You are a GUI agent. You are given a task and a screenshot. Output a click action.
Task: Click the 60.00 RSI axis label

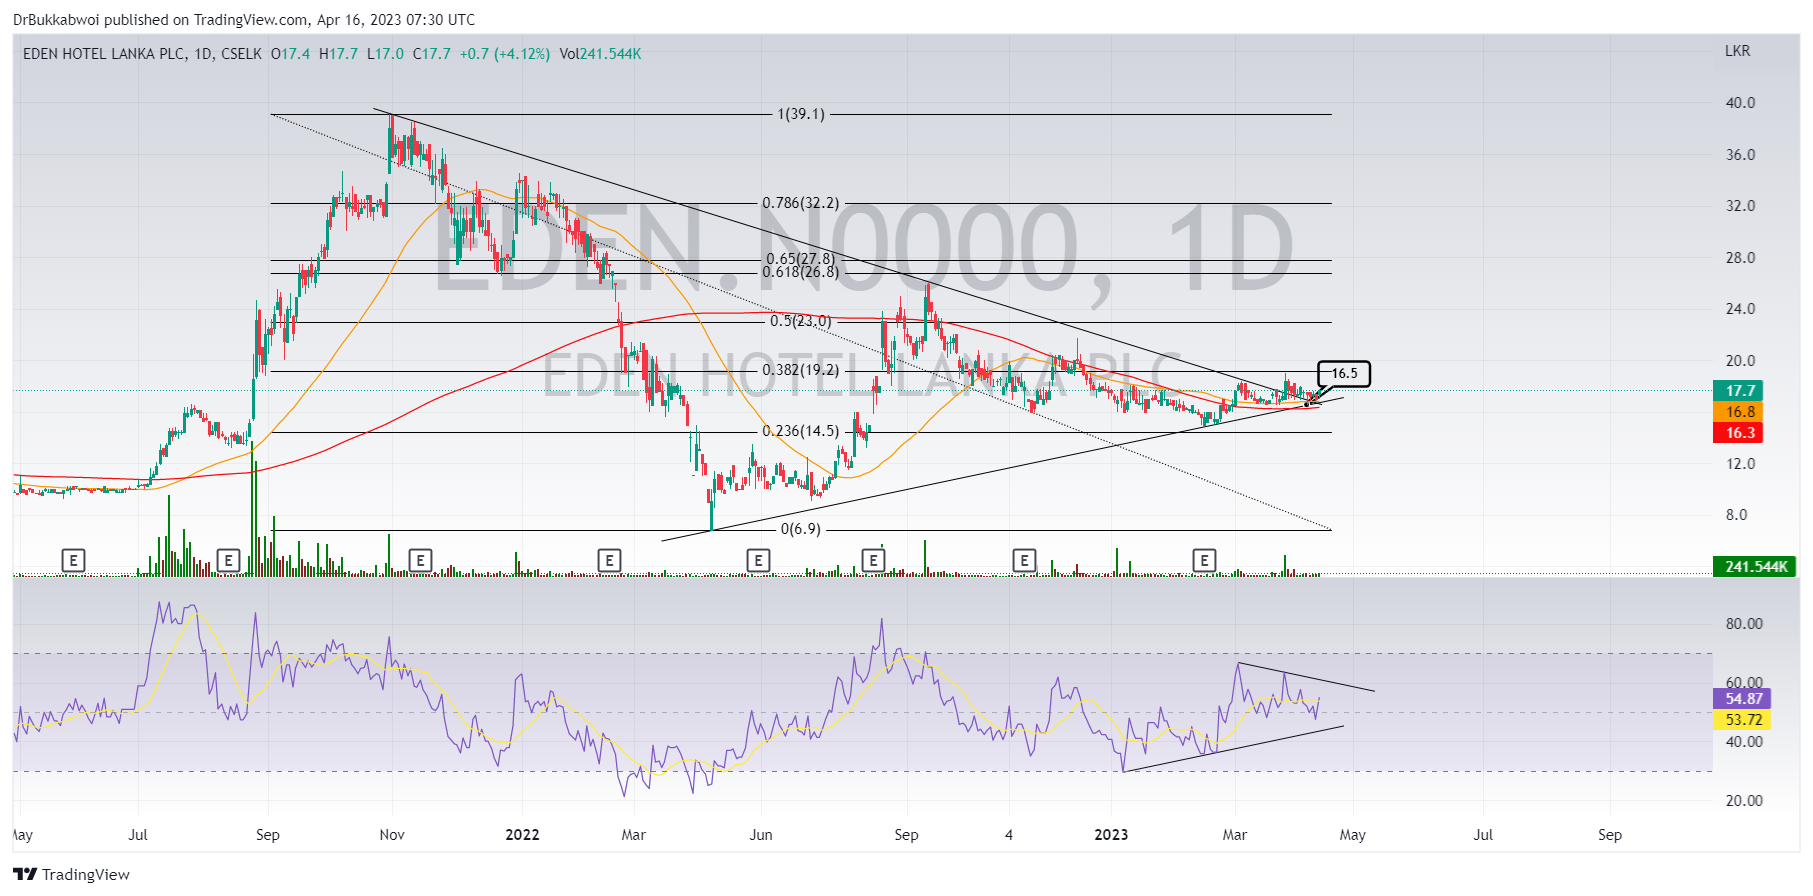[x=1744, y=683]
